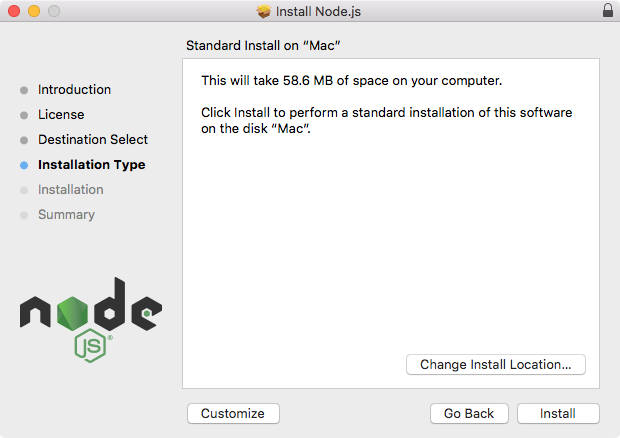Click the blue bullet beside Installation Type
Viewport: 620px width, 438px height.
pos(24,165)
